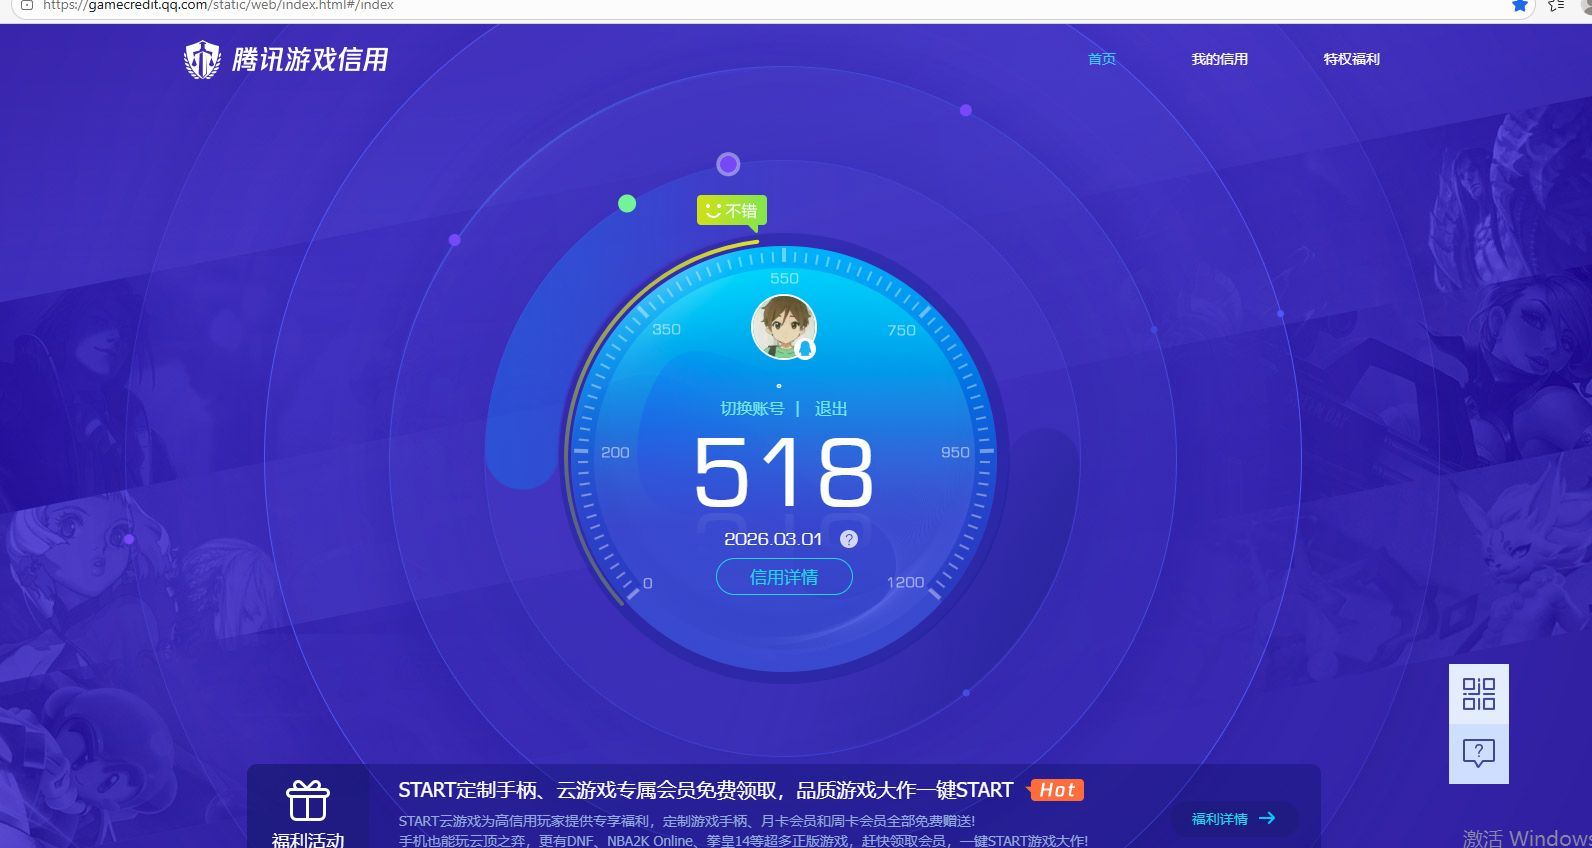Click the site info icon before URL

pyautogui.click(x=27, y=6)
